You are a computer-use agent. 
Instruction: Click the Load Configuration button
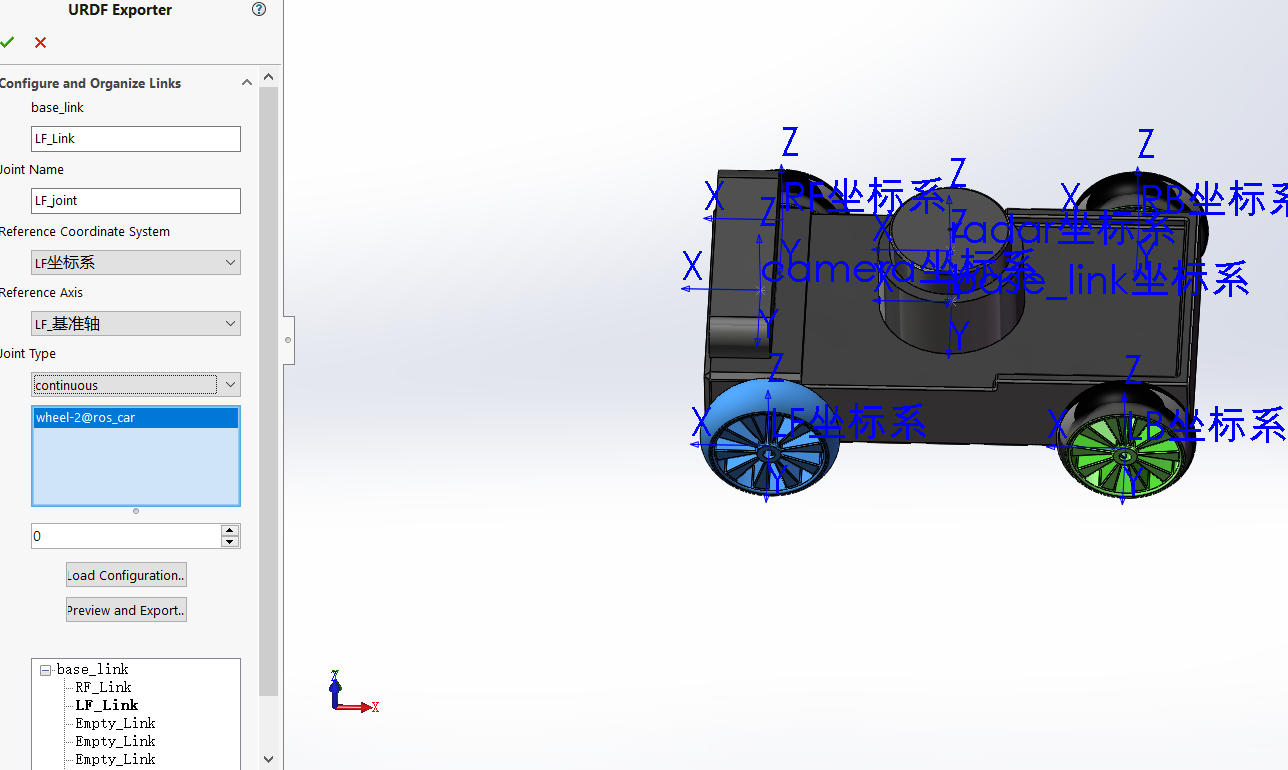click(x=126, y=575)
